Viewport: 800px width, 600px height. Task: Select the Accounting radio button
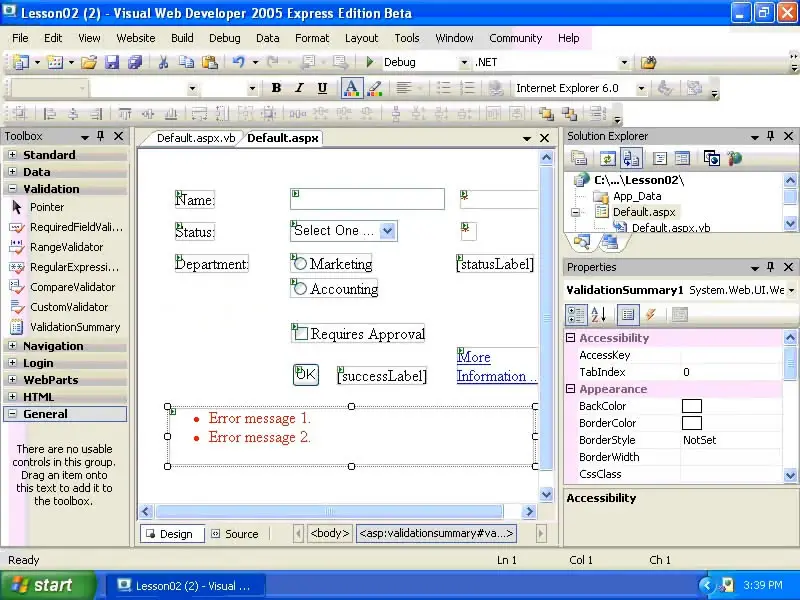click(x=301, y=289)
